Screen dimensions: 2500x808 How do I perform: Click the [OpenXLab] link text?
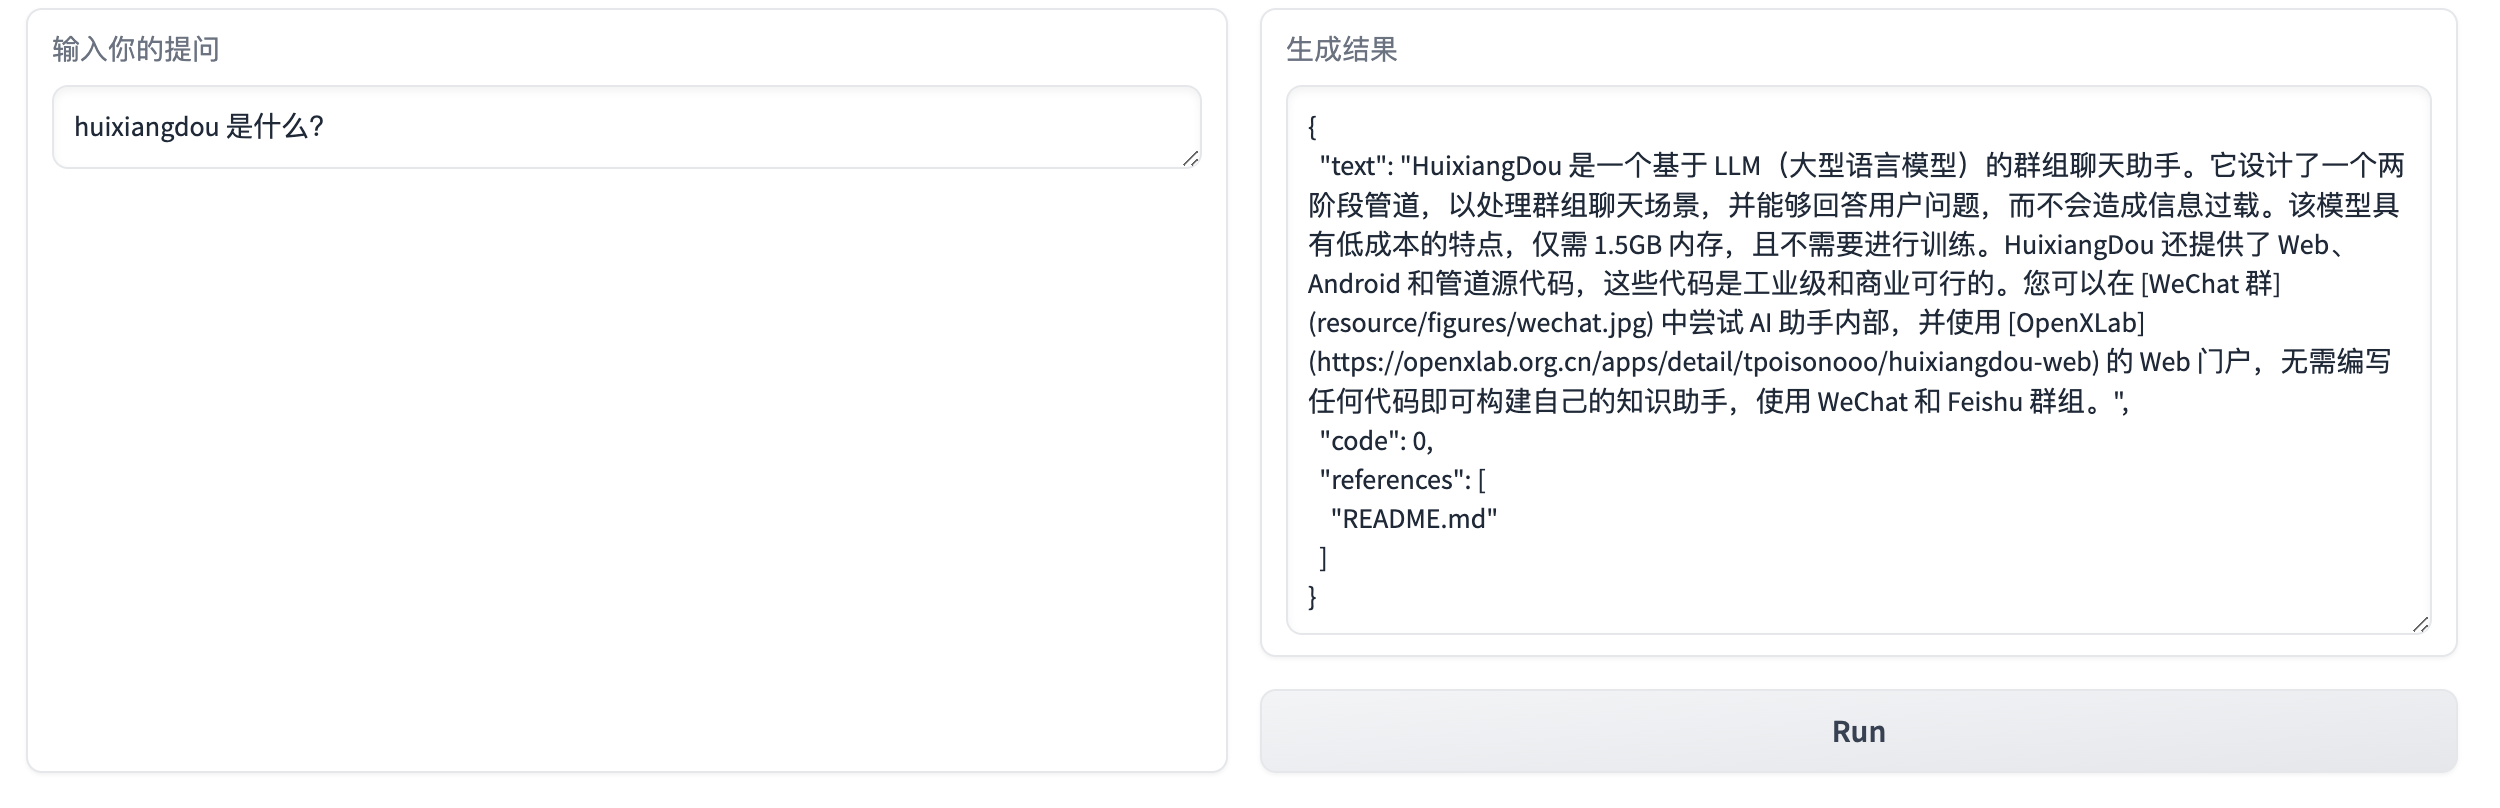point(2076,323)
